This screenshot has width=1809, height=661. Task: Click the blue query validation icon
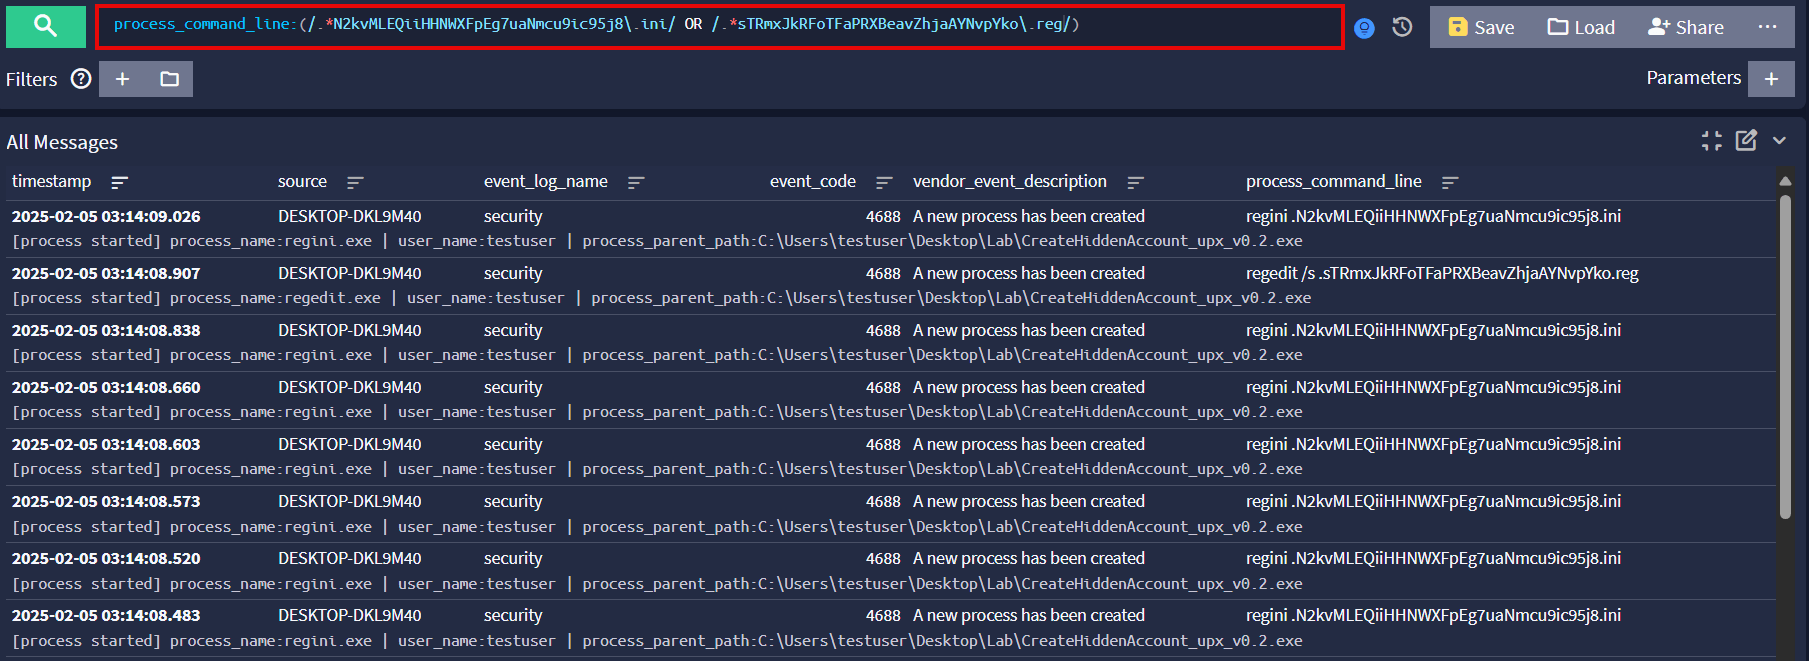1364,28
